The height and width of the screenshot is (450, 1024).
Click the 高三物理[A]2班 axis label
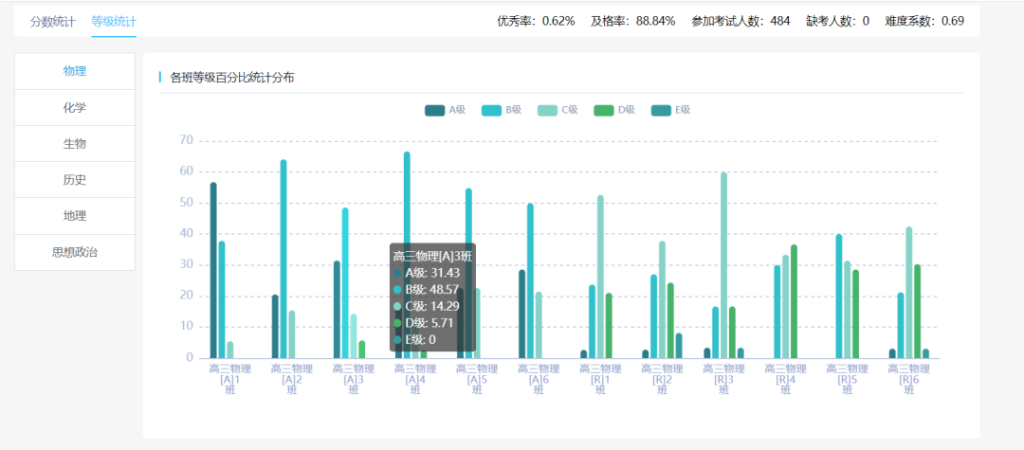coord(292,379)
